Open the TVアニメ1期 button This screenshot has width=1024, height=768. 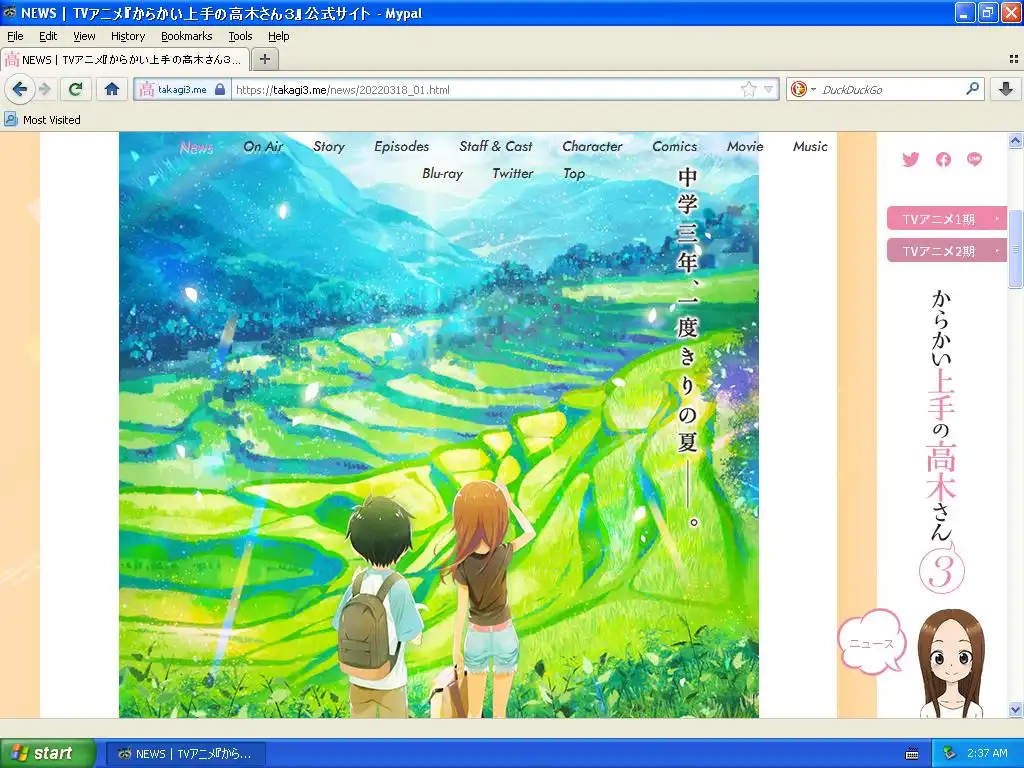[x=946, y=219]
